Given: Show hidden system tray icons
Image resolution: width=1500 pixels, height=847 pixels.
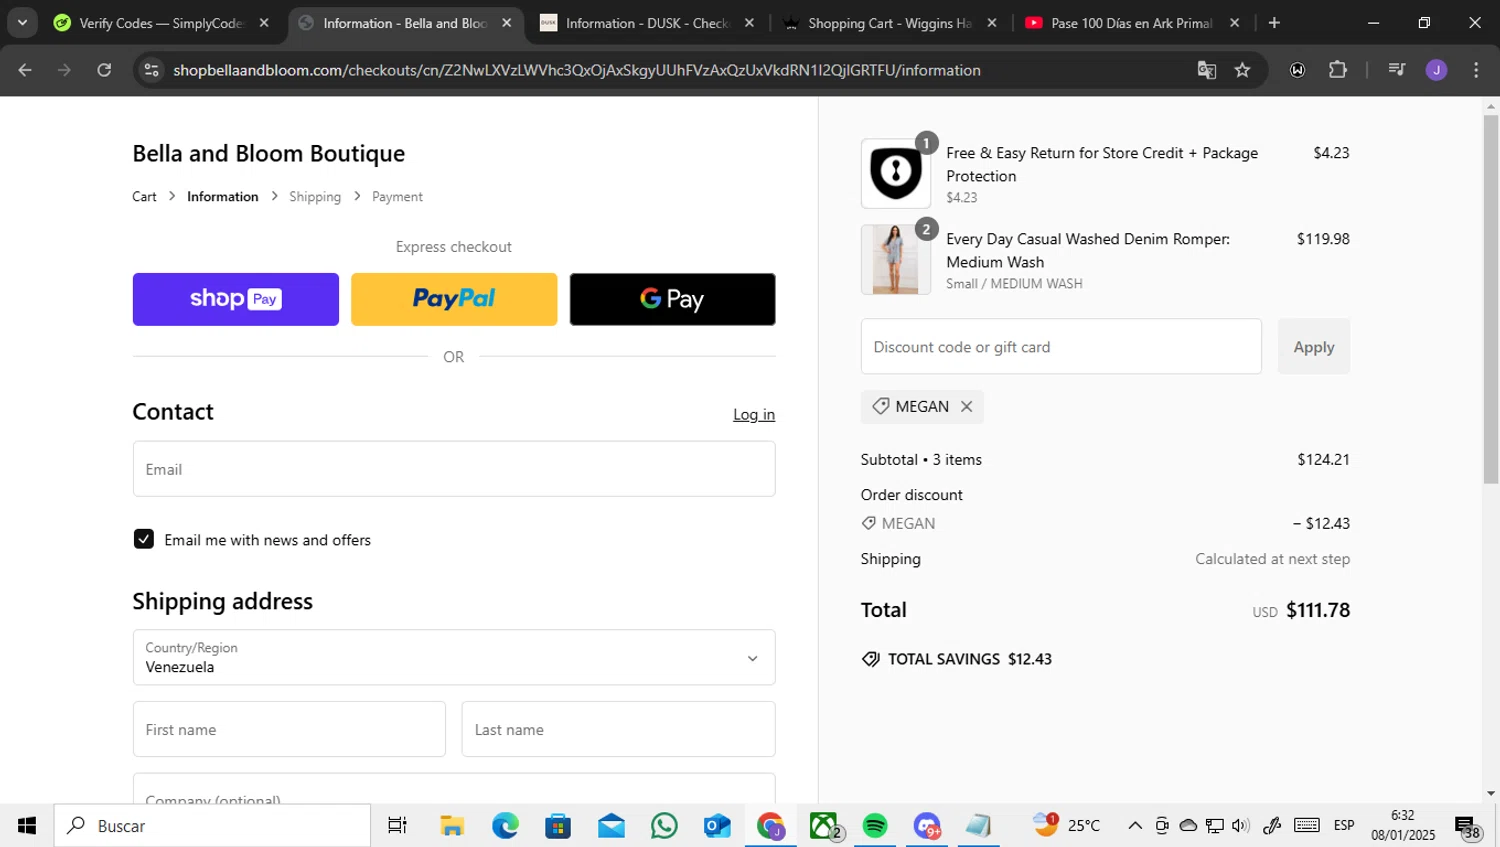Looking at the screenshot, I should click(1134, 826).
